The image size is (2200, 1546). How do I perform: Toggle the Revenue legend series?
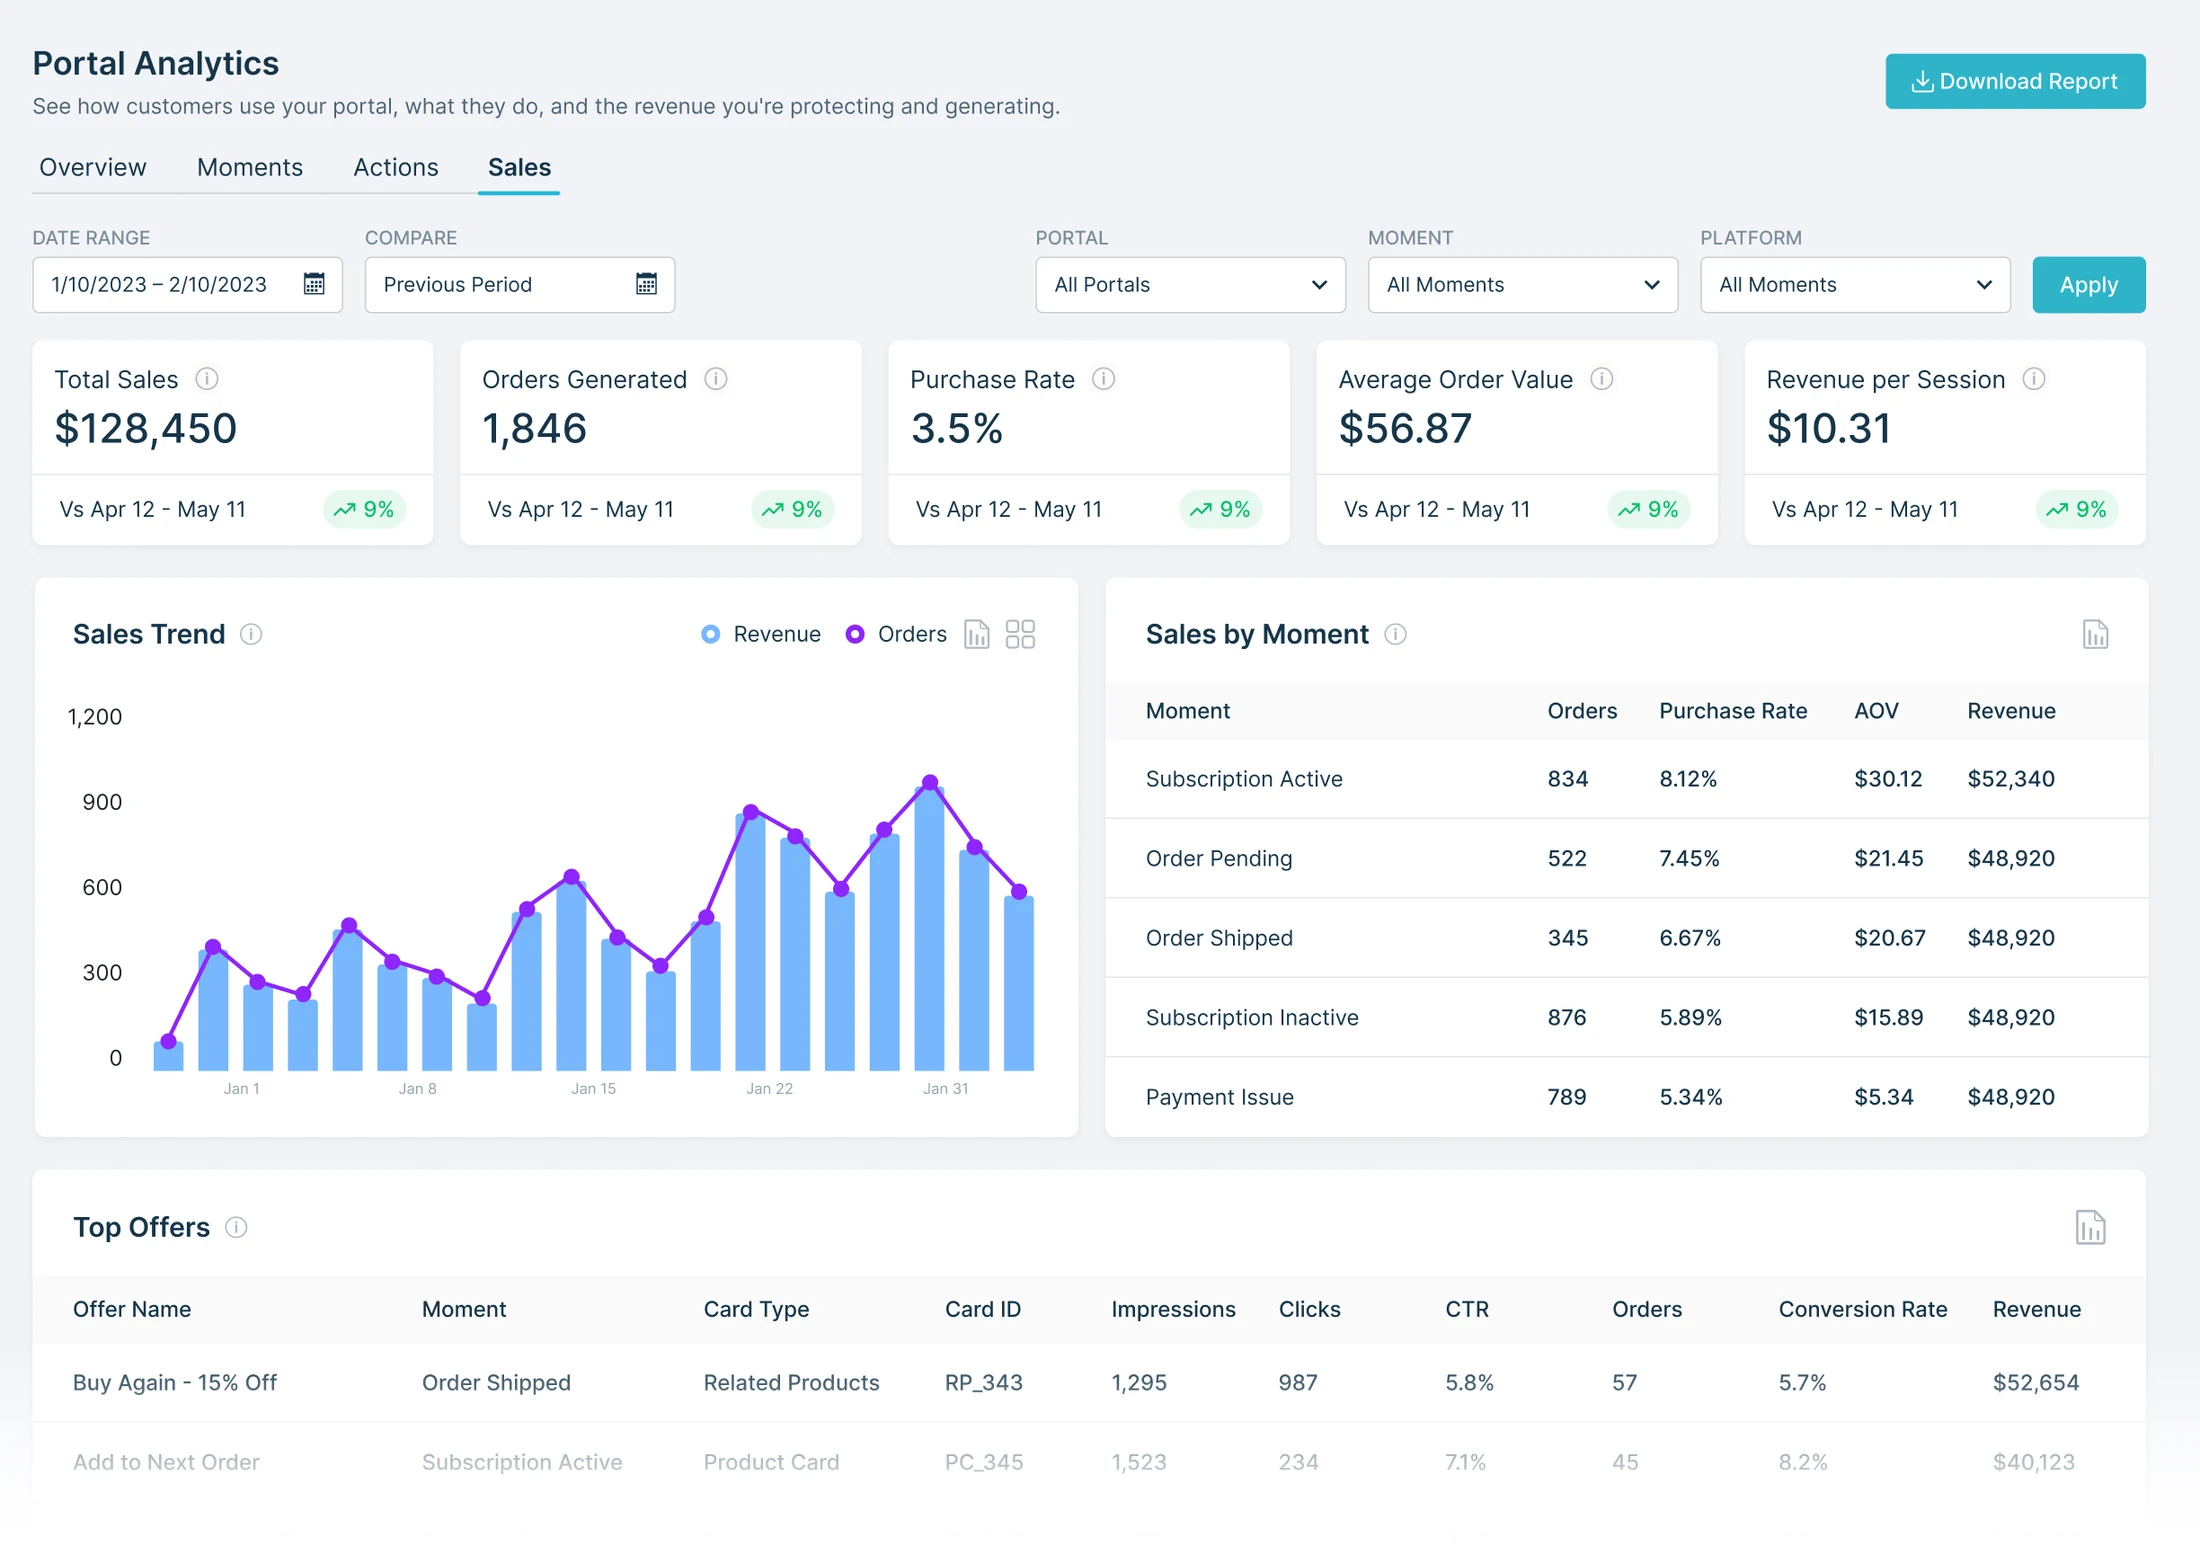[761, 634]
